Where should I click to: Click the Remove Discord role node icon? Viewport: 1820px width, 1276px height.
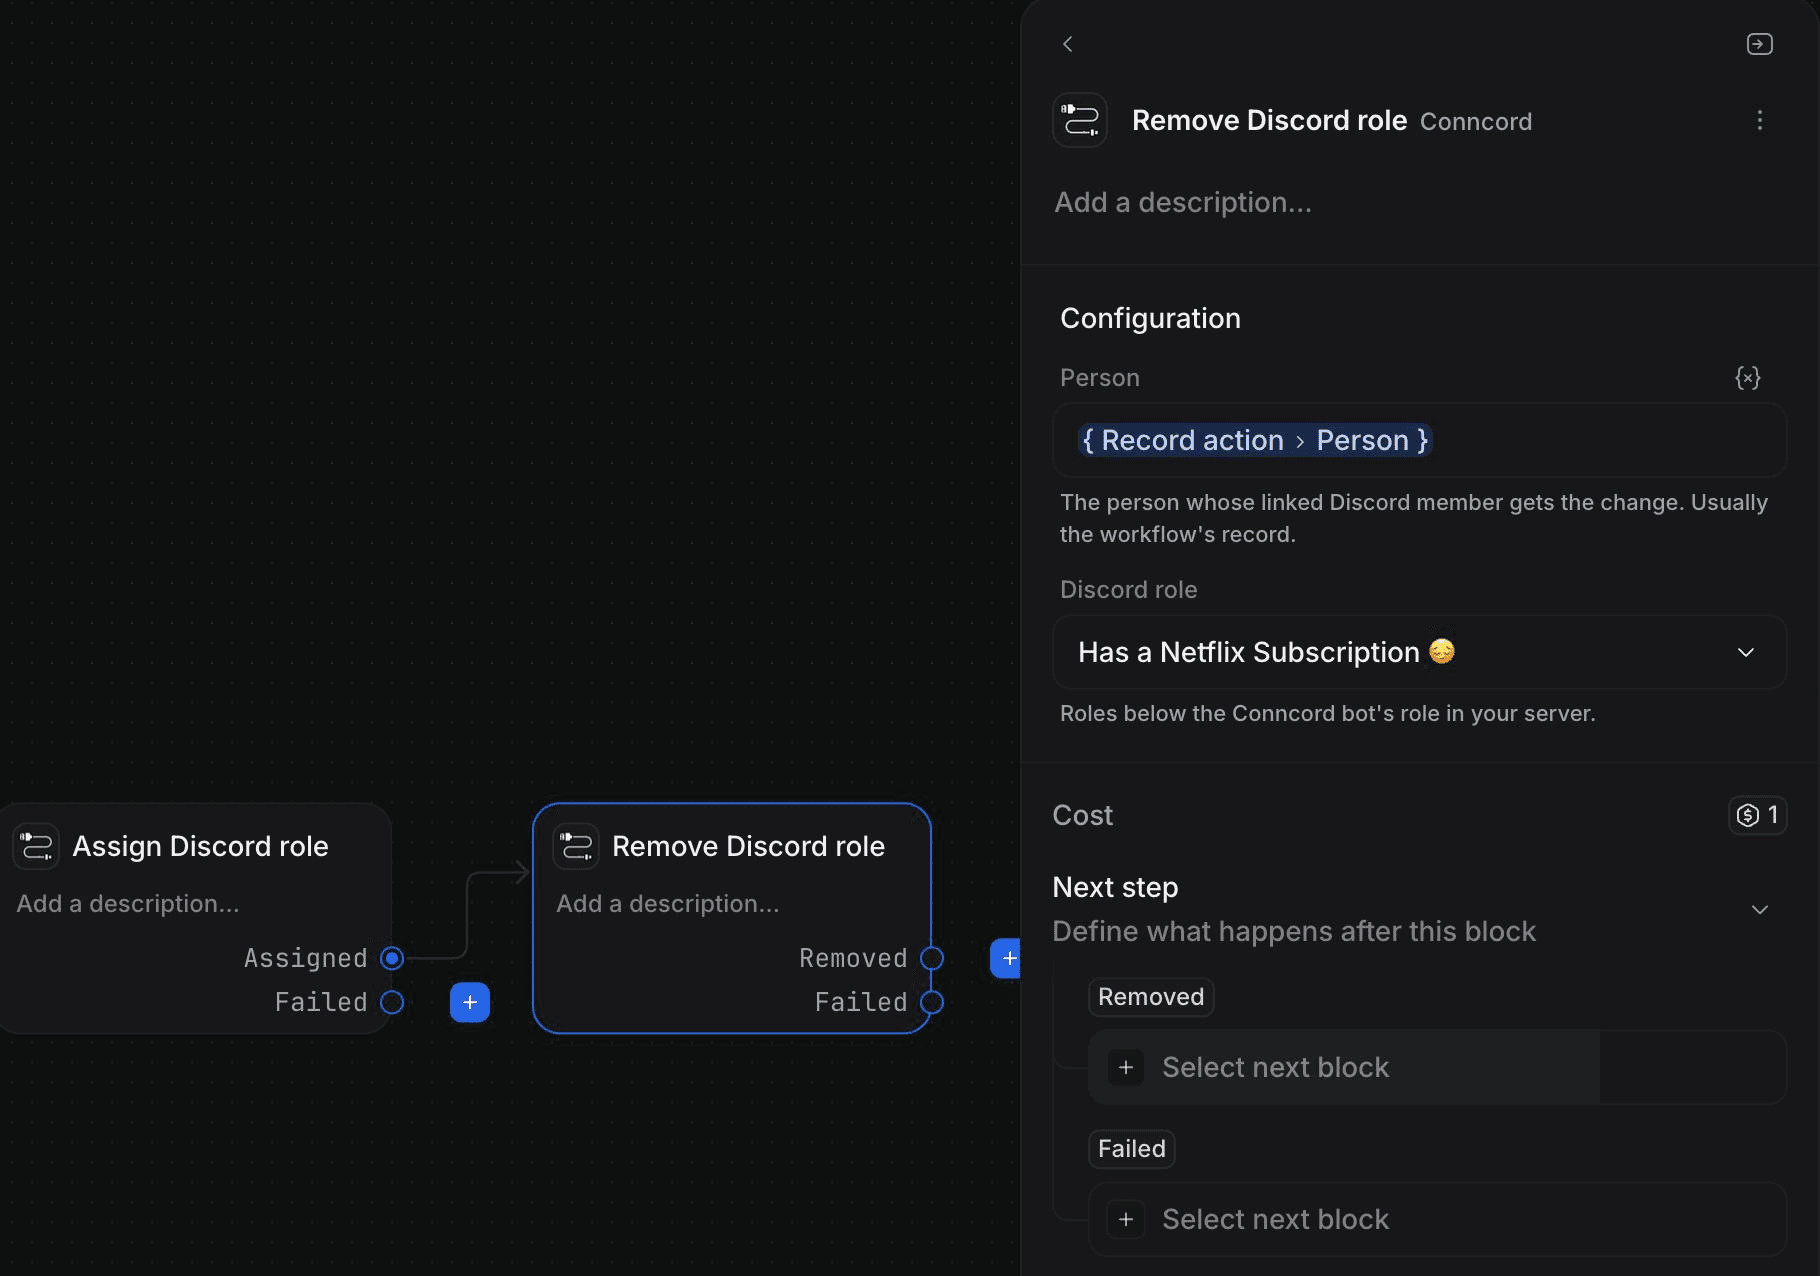[576, 846]
